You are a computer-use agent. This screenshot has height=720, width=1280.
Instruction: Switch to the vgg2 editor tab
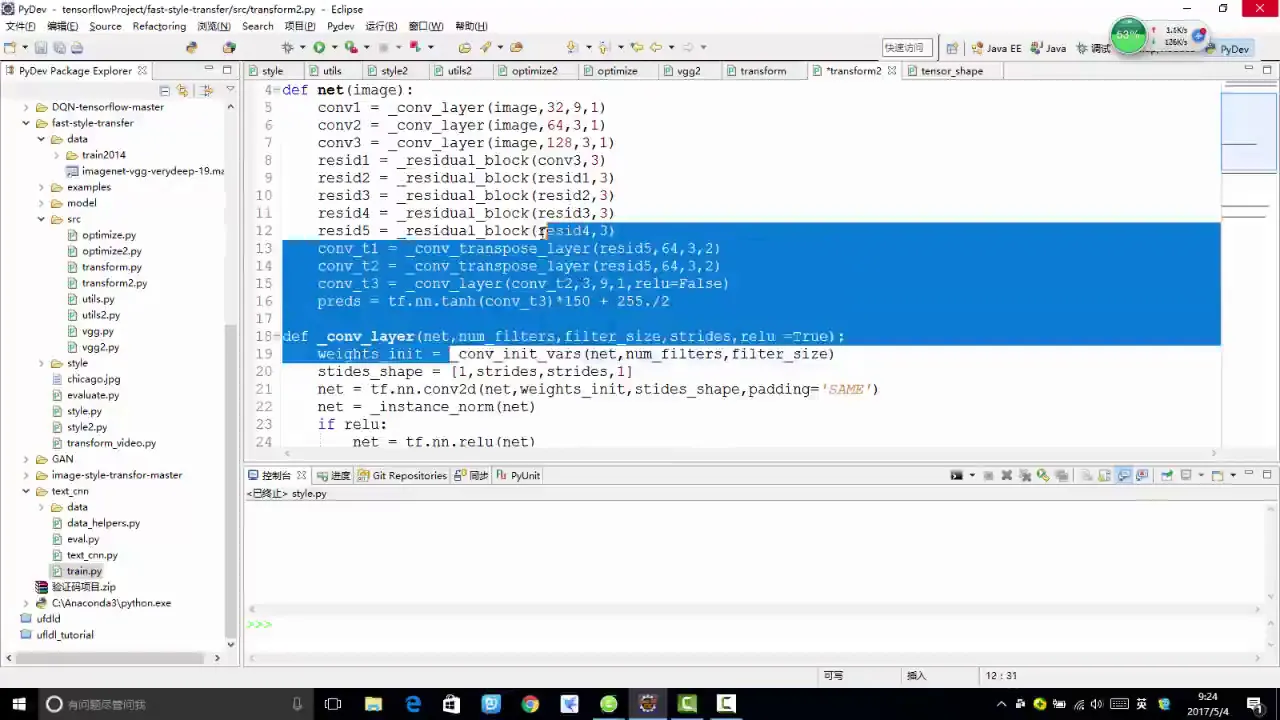pos(688,71)
